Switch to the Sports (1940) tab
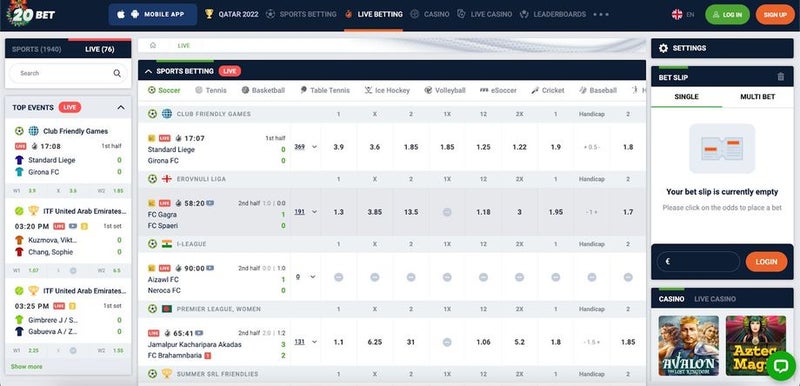800x386 pixels. (36, 49)
